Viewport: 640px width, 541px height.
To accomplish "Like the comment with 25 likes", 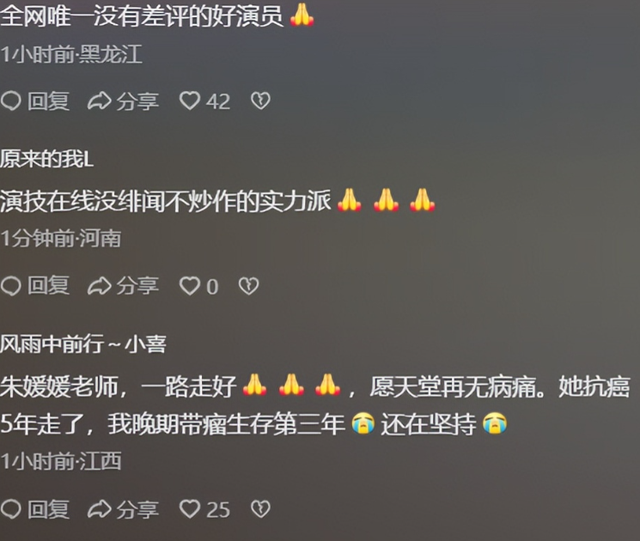I will tap(190, 509).
